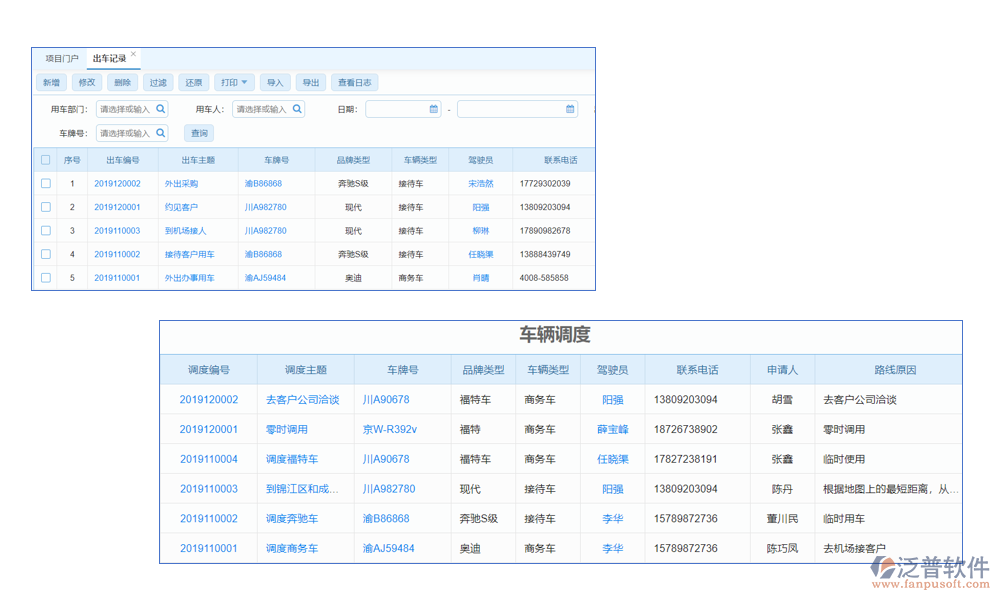Check the checkbox for 外出采购 row
The image size is (1000, 600).
45,183
